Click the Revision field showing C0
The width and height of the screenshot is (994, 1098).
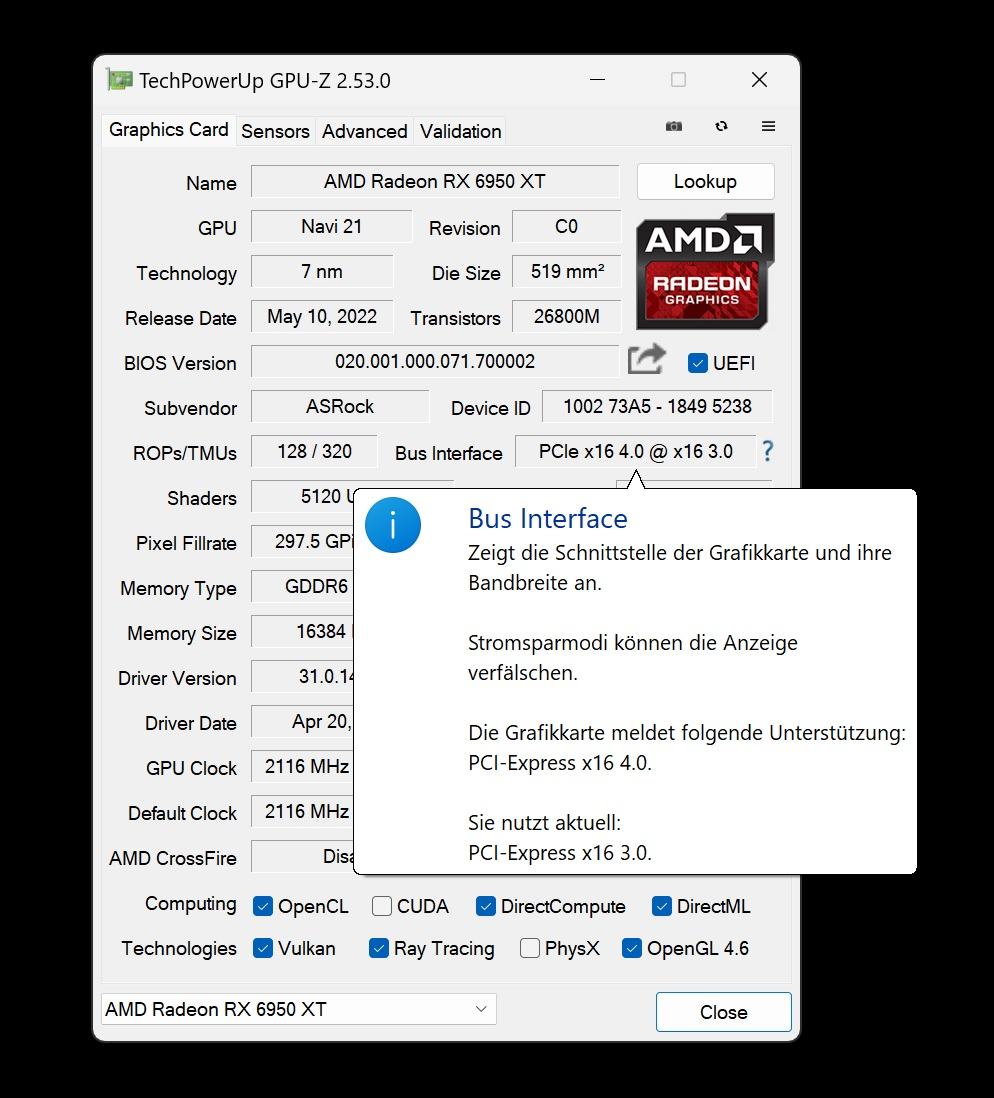click(566, 226)
